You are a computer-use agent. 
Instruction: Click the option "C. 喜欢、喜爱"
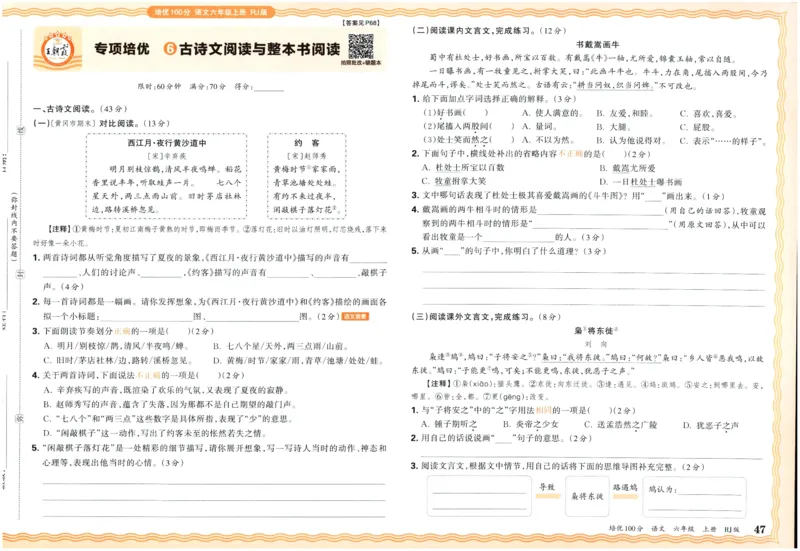(708, 113)
